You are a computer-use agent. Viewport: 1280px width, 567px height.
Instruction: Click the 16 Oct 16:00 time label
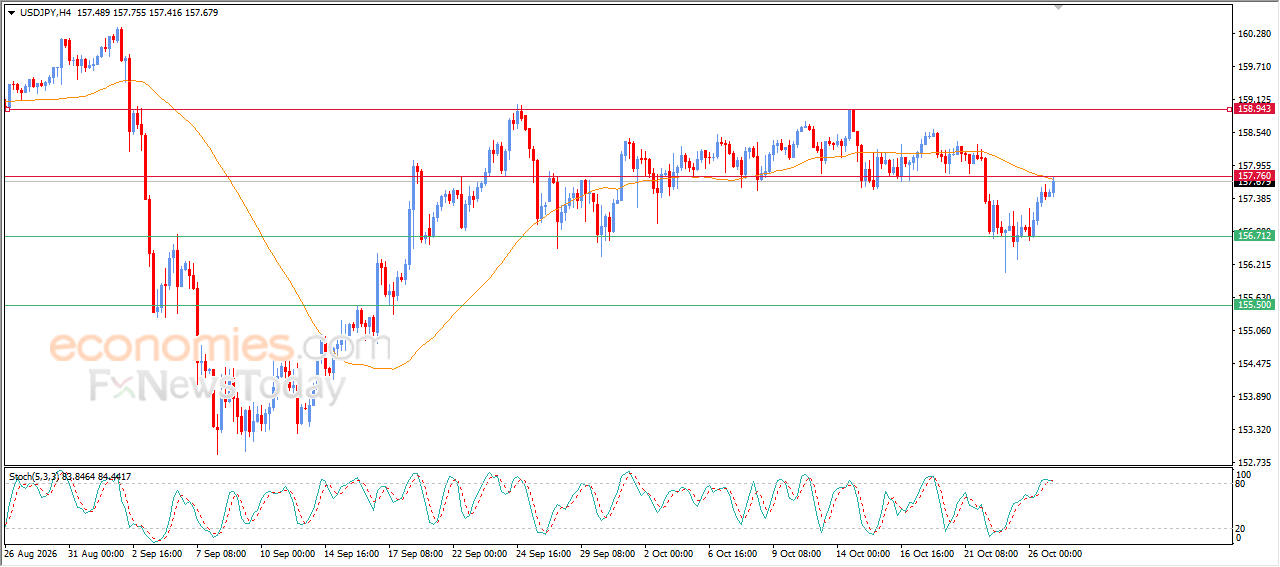click(x=929, y=553)
